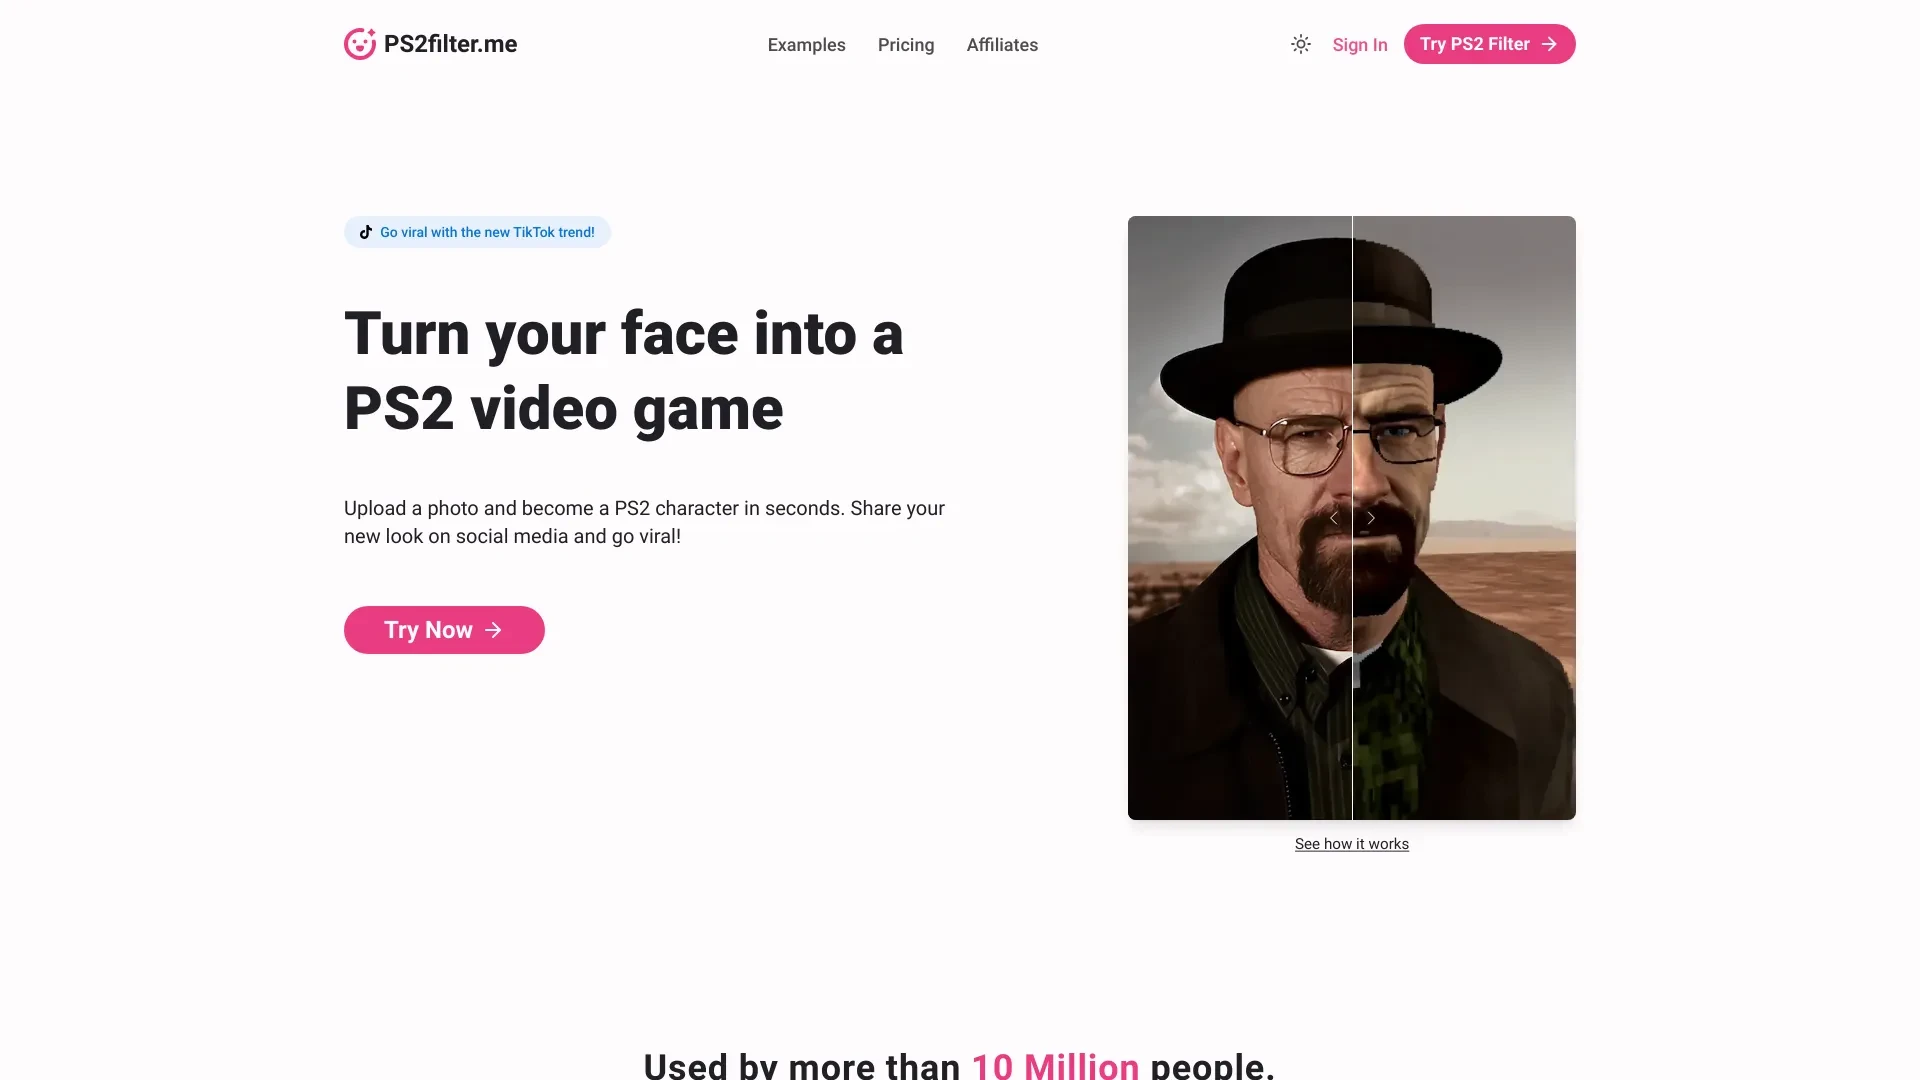Drag the before/after image comparison slider
Screen dimensions: 1920x1080
[x=1352, y=517]
